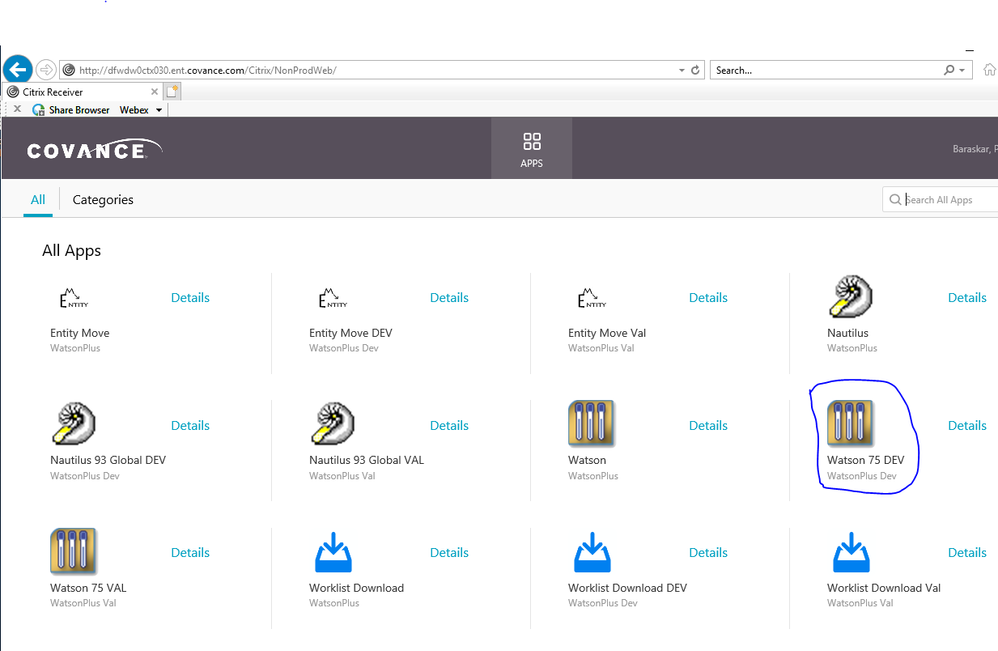Expand the address bar history dropdown

click(x=682, y=70)
